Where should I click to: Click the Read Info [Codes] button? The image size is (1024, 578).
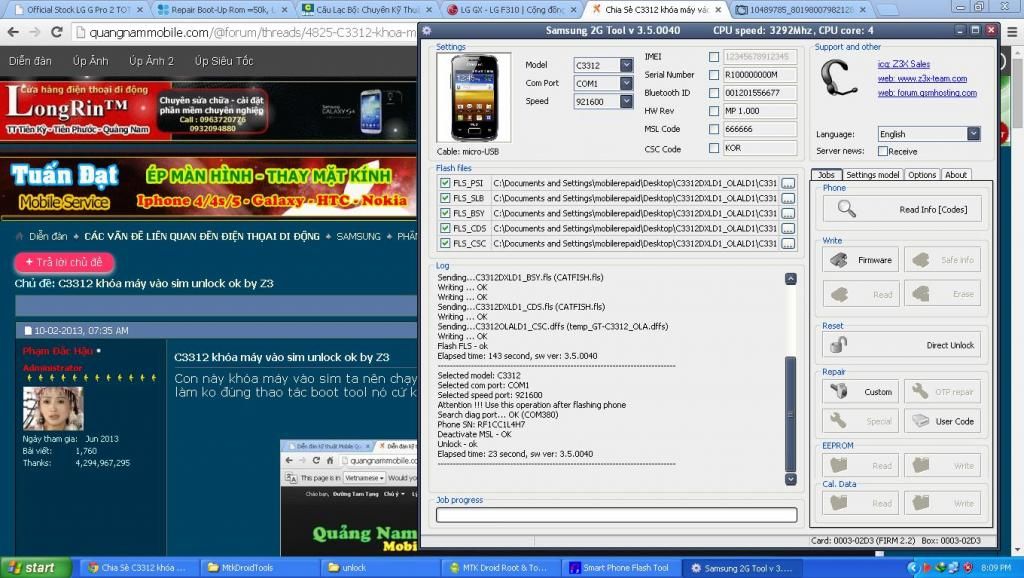click(x=902, y=210)
